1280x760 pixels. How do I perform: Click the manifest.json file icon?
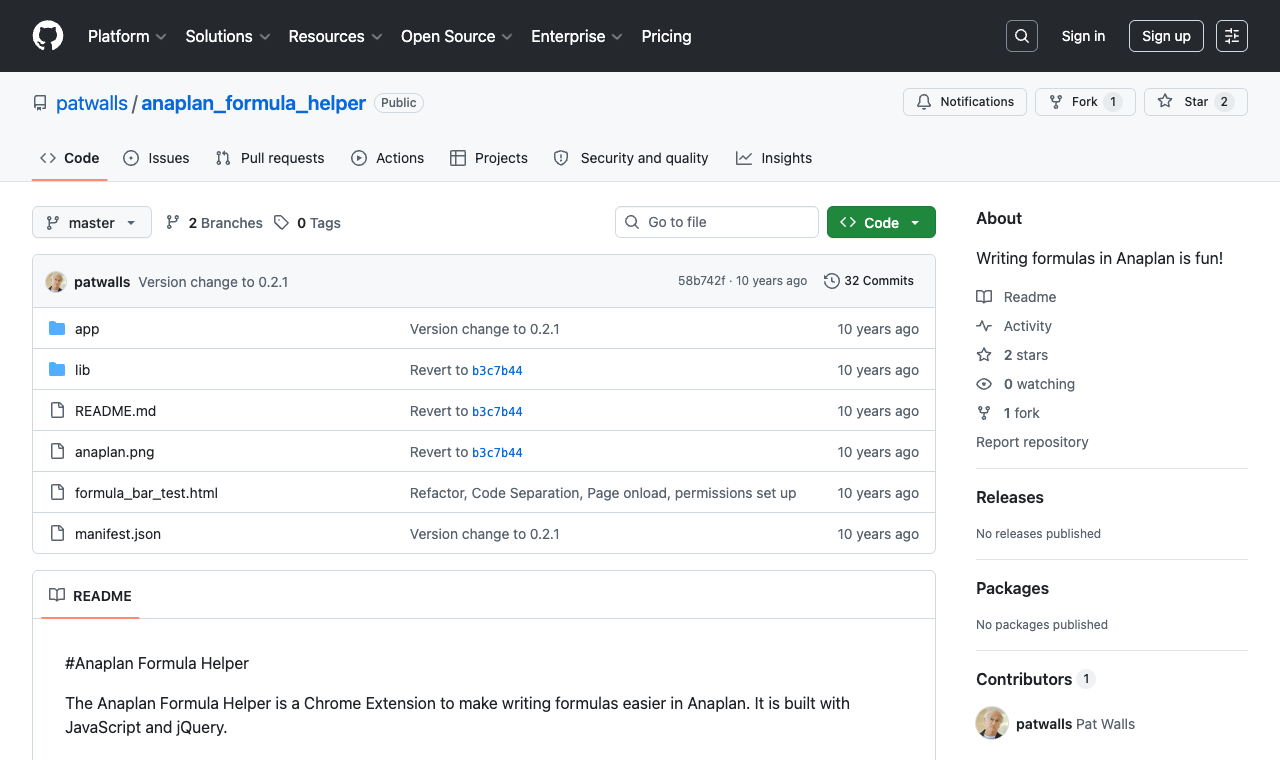click(57, 534)
